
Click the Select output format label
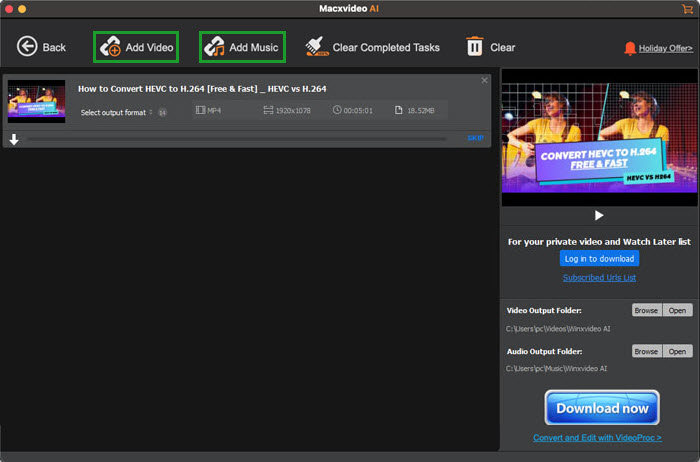pos(113,112)
